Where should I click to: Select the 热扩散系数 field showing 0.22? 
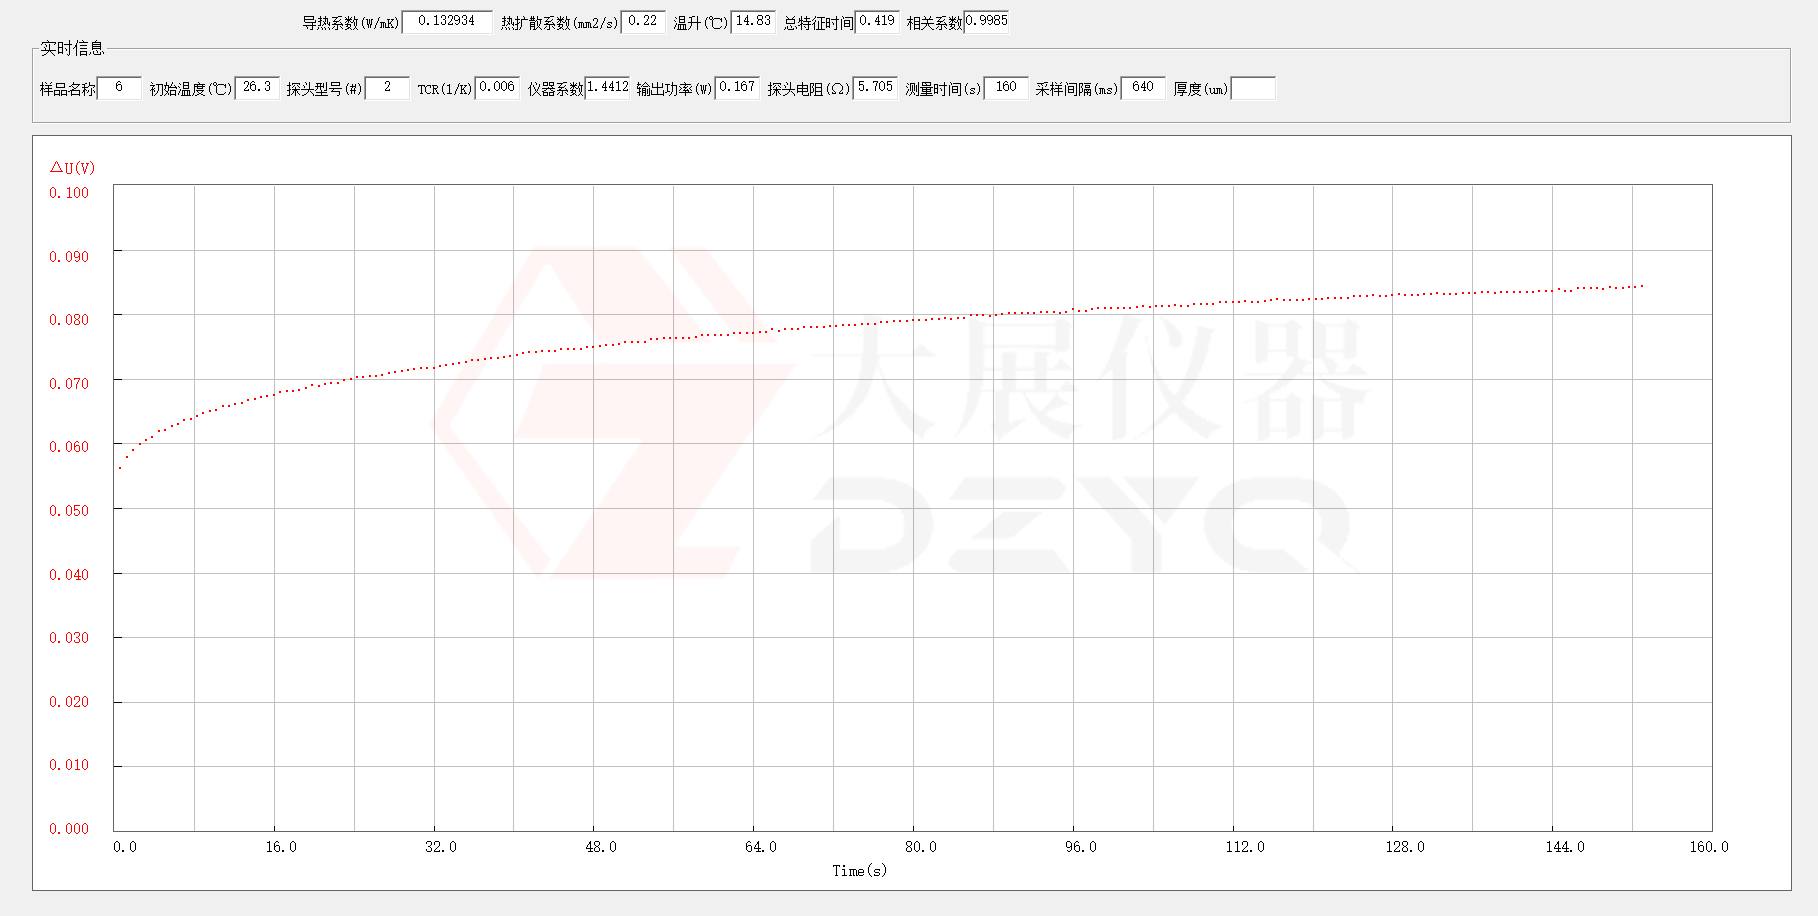[642, 22]
